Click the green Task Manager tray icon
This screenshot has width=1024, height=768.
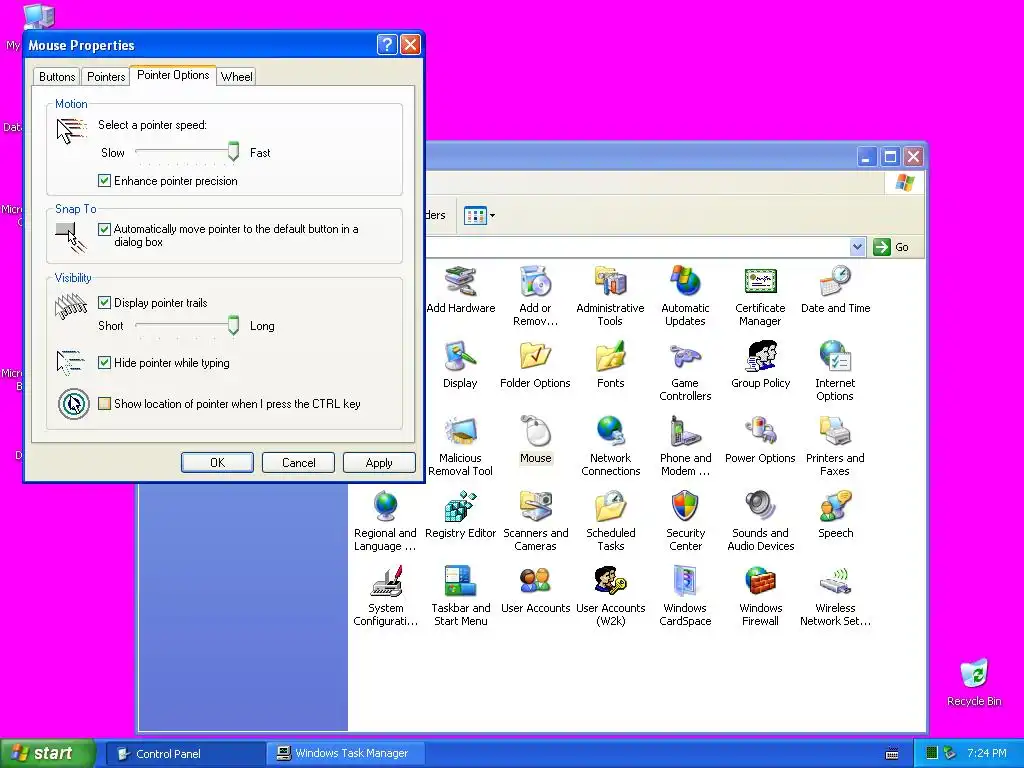933,754
